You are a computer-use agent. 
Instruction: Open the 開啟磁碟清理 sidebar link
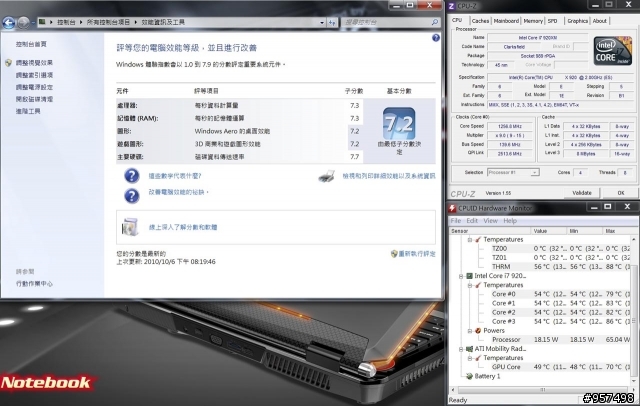(34, 99)
